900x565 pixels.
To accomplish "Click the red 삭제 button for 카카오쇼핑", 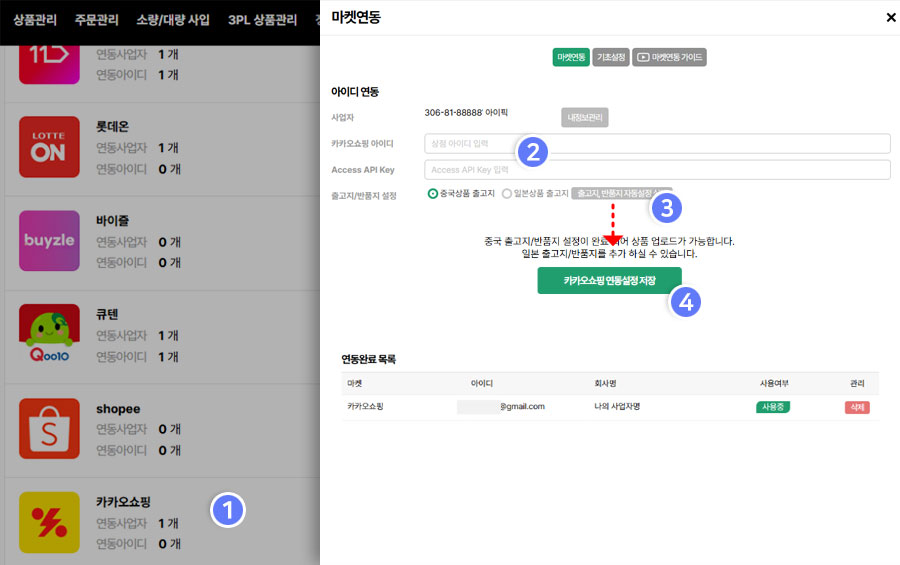I will click(x=856, y=407).
